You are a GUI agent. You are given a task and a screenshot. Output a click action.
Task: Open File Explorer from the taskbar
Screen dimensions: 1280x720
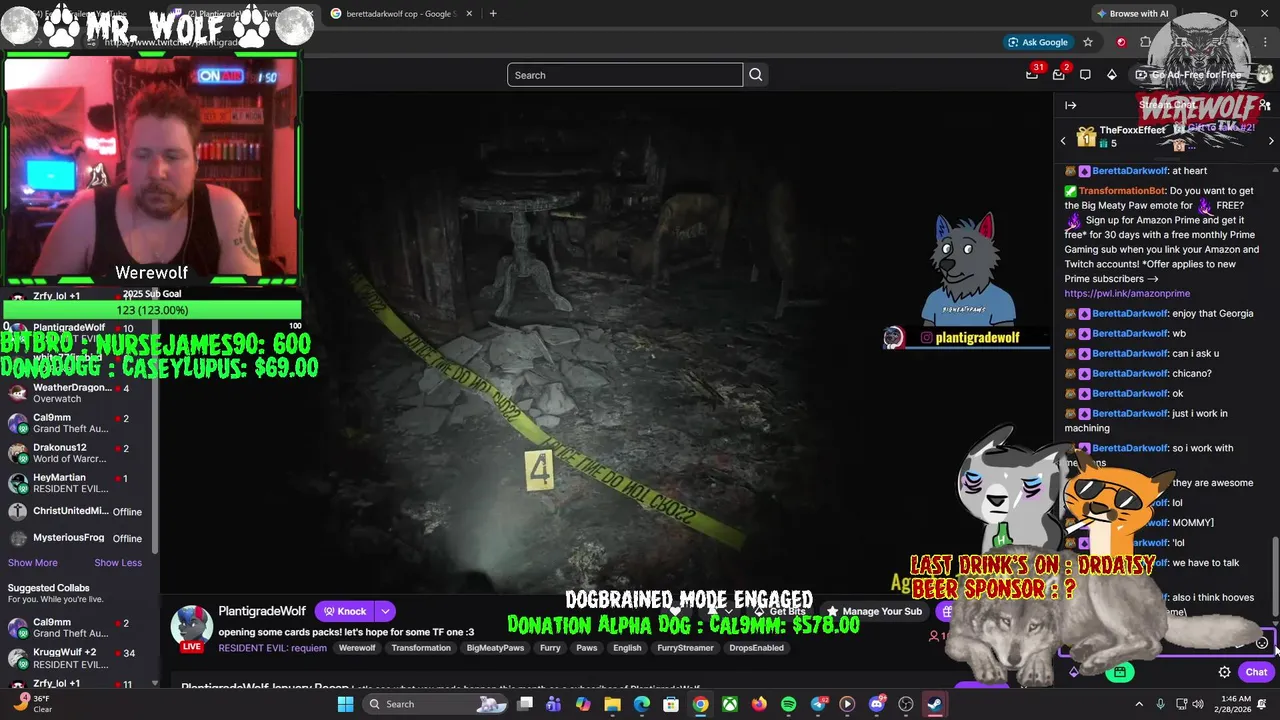pos(613,704)
